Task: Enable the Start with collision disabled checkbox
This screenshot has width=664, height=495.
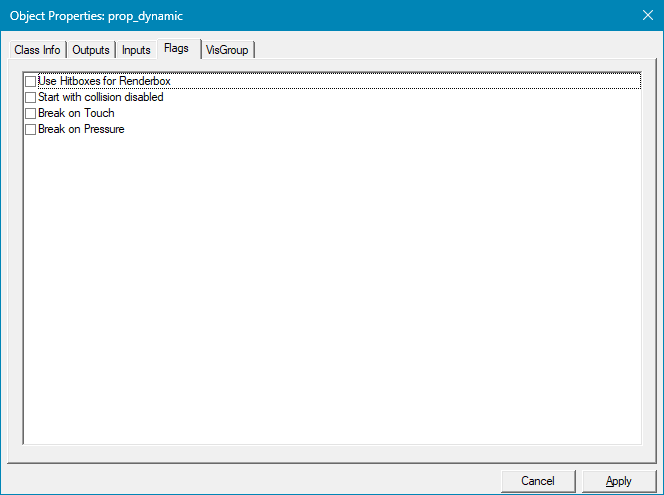Action: click(30, 98)
